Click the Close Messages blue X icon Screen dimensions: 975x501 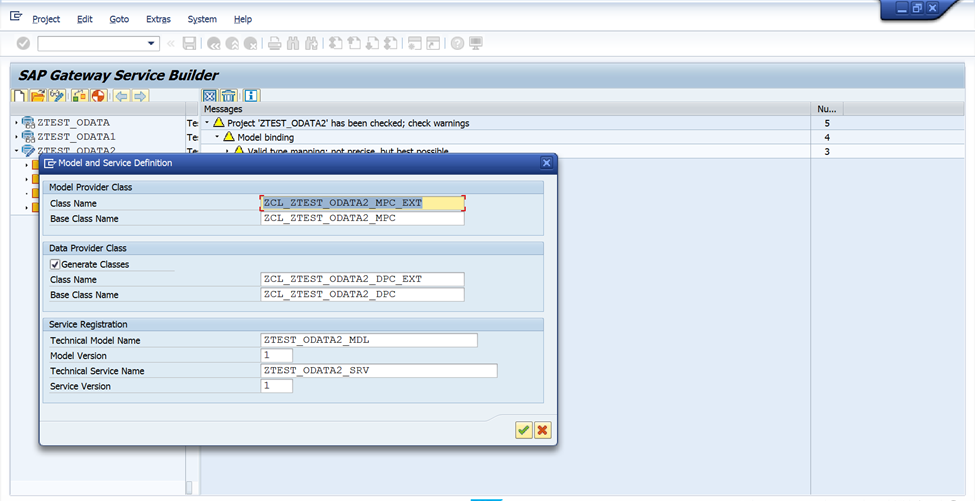pyautogui.click(x=210, y=96)
